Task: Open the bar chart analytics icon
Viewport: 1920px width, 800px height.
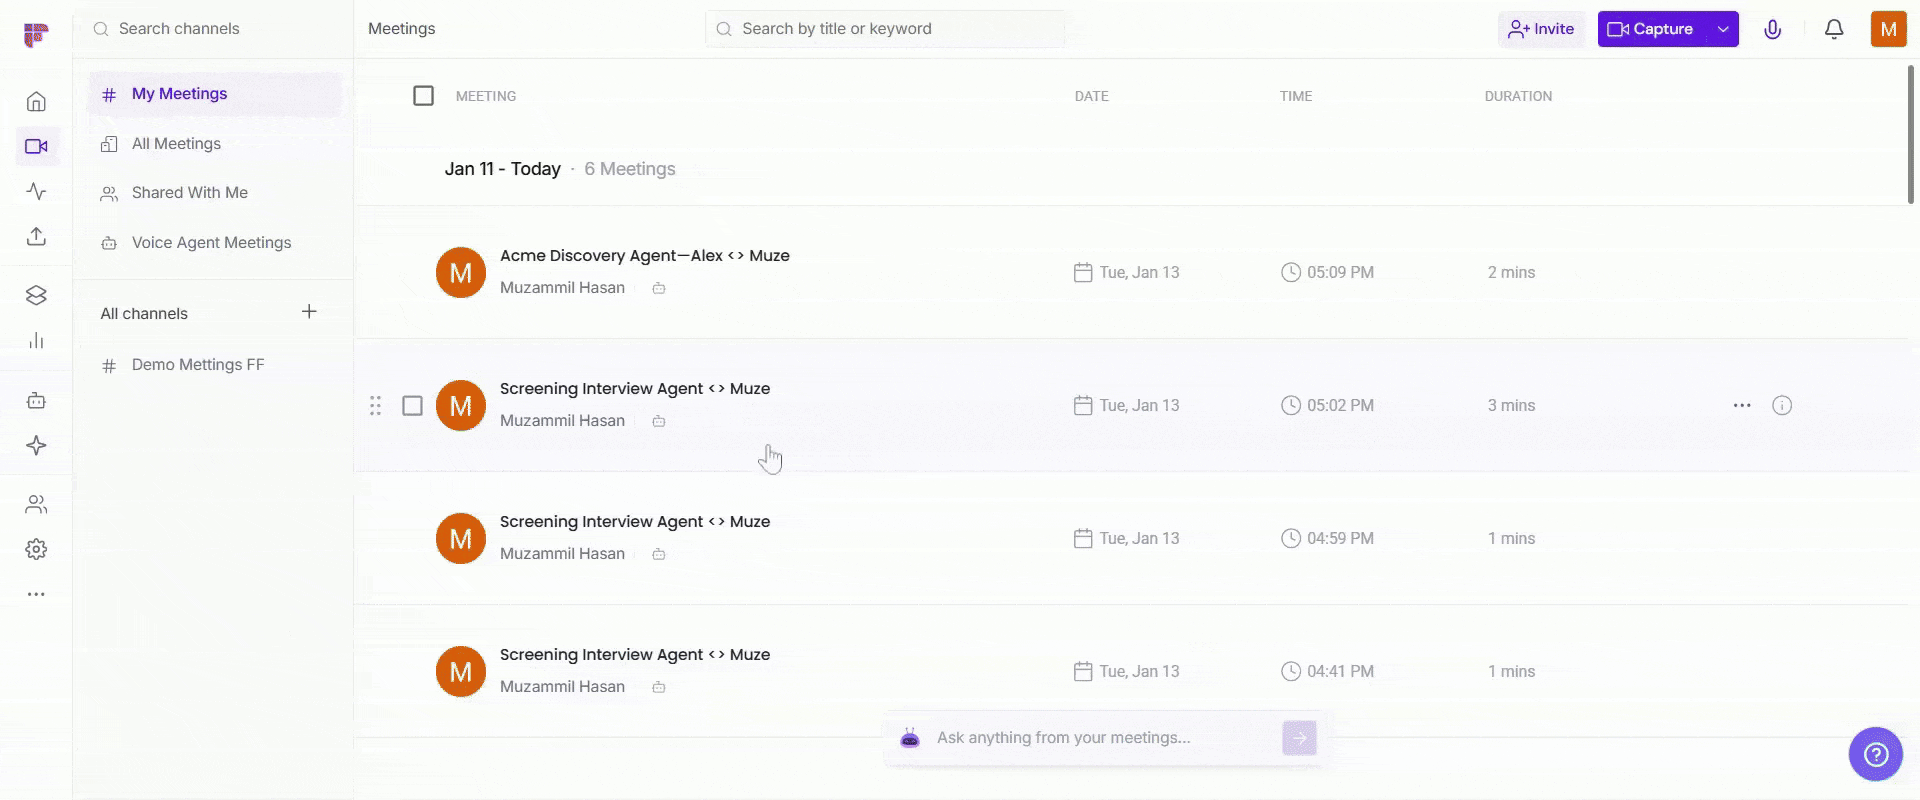Action: click(36, 341)
